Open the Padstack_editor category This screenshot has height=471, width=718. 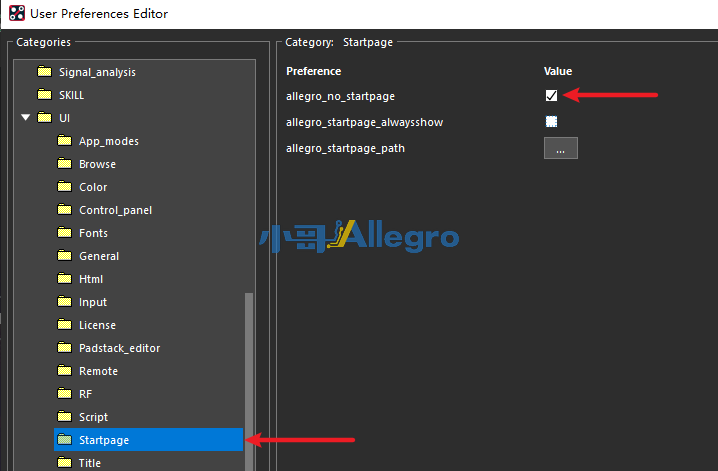point(120,348)
